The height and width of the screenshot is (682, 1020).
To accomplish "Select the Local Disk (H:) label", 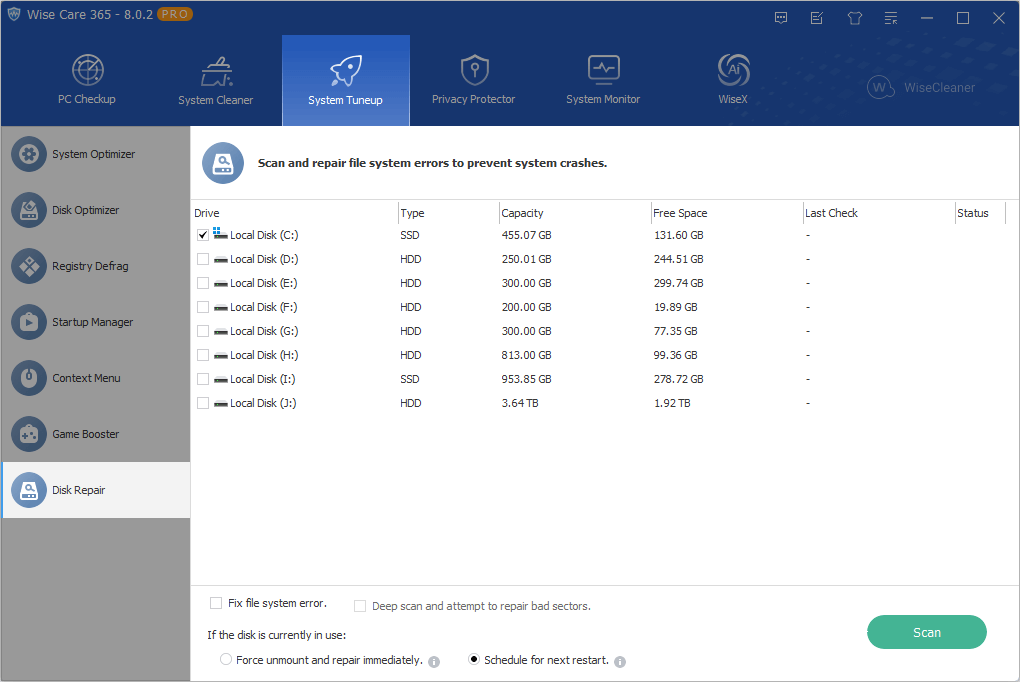I will tap(264, 355).
